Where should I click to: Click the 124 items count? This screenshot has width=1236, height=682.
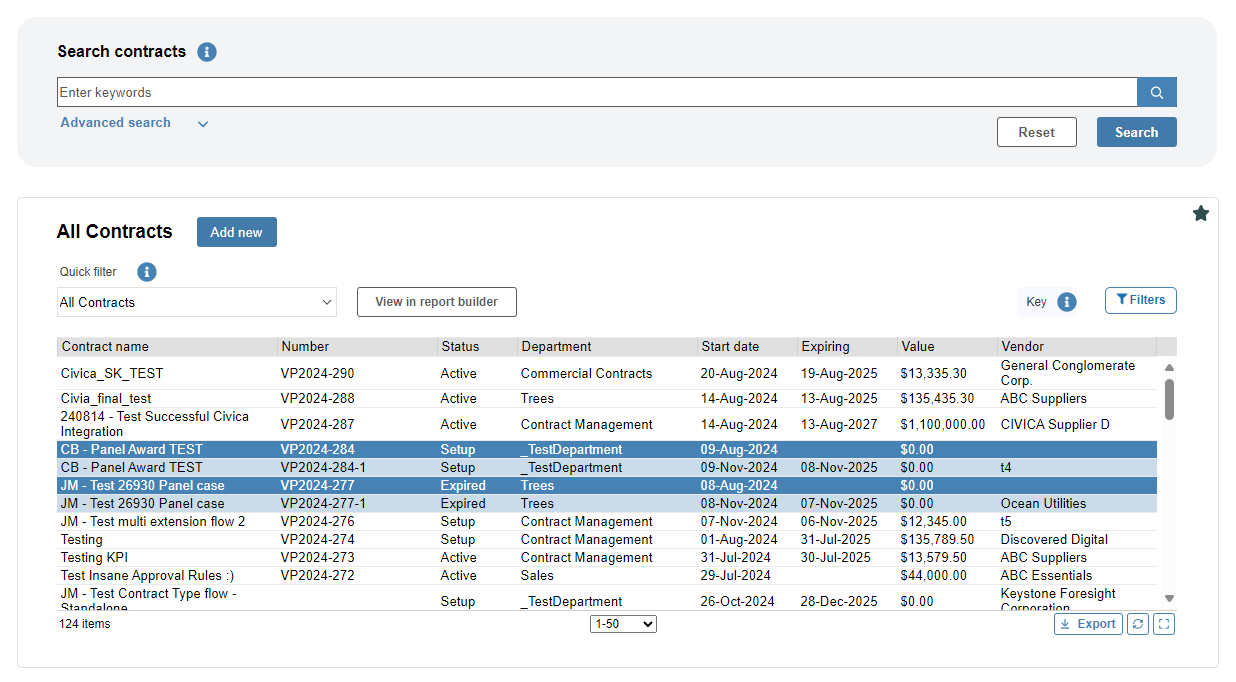(x=85, y=624)
